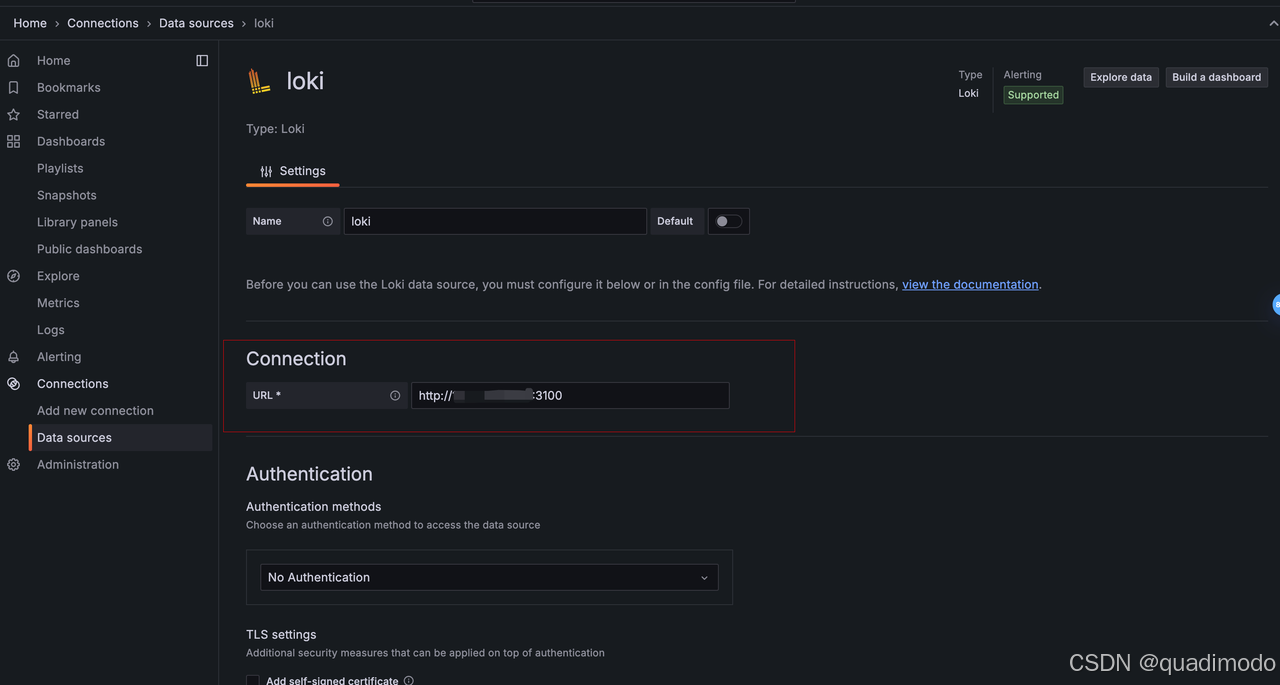Check Add self-signed certificate checkbox
The image size is (1280, 685).
[x=253, y=681]
